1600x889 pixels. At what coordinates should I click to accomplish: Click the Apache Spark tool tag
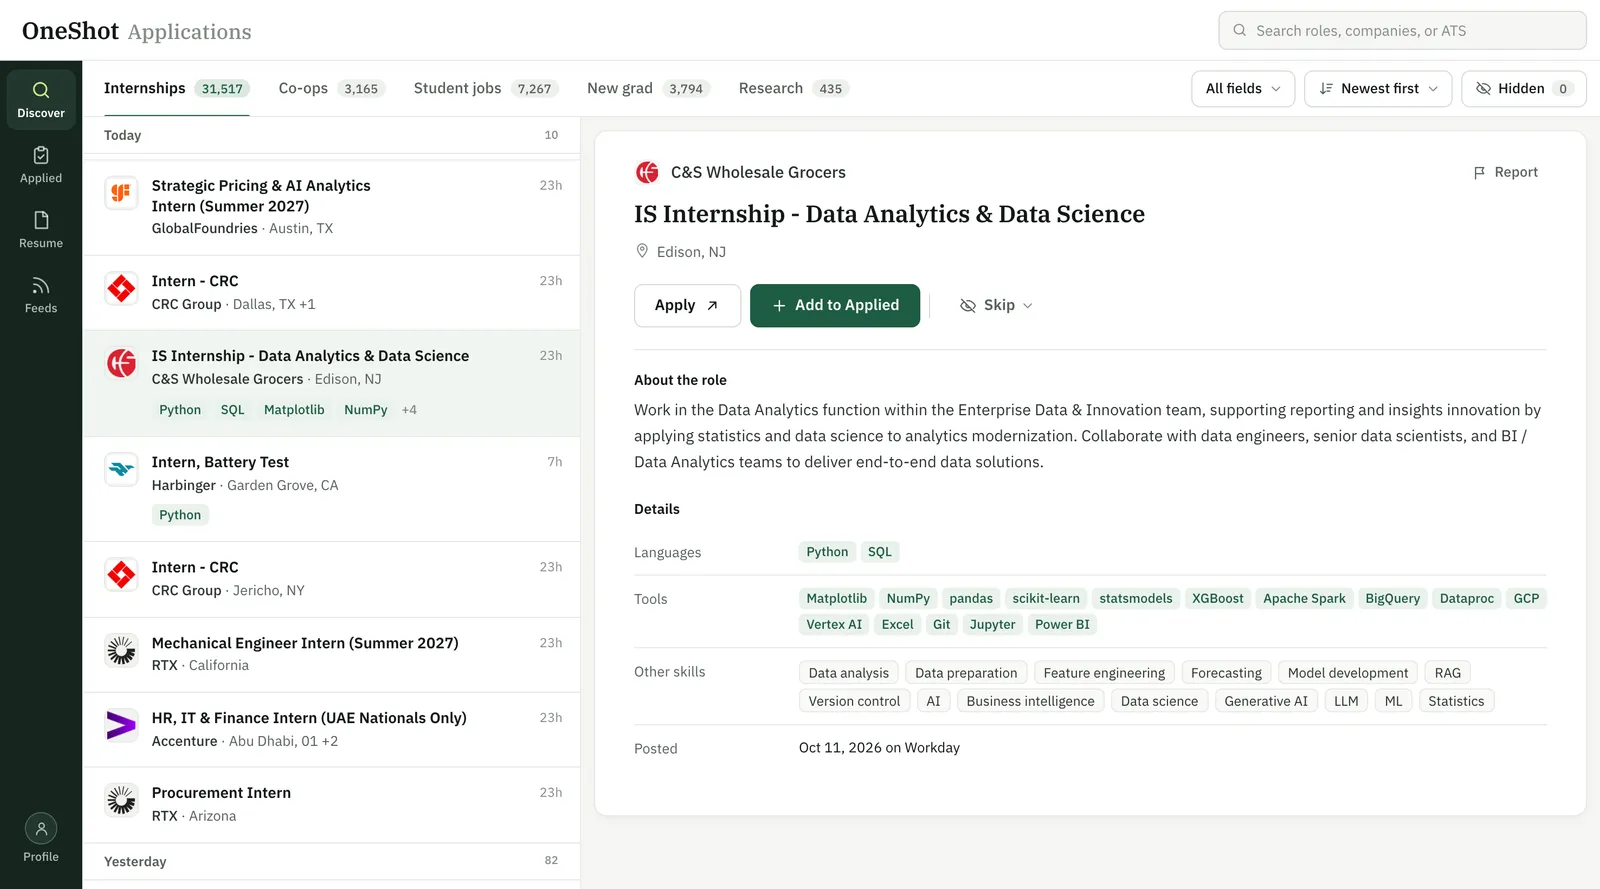[x=1304, y=598]
